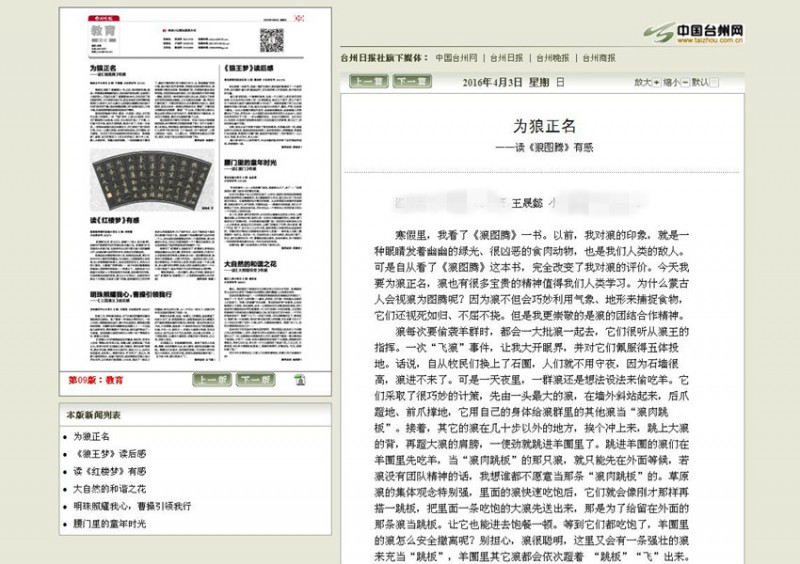Click the author name 王晟懿

527,204
